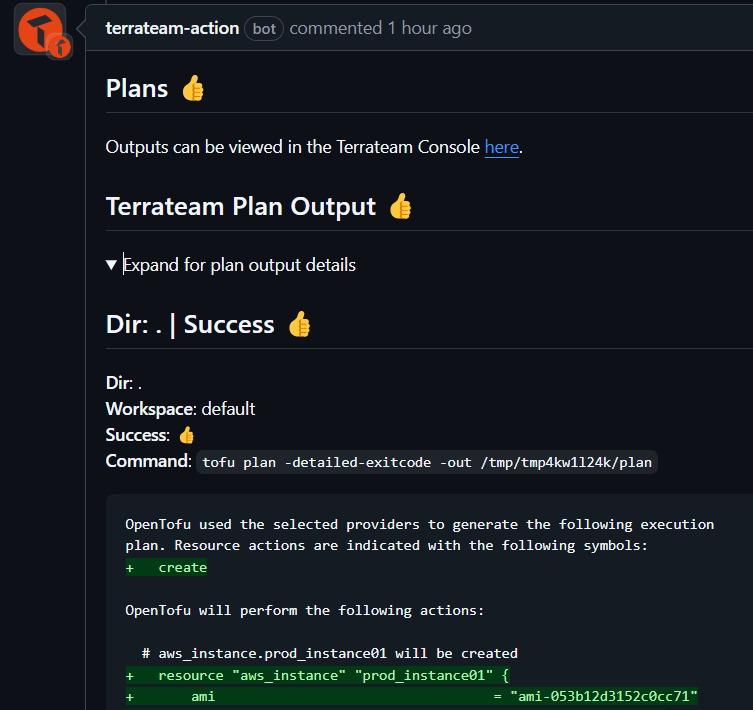Click 'Expand for plan output details' summary text
The width and height of the screenshot is (753, 710).
(x=239, y=265)
